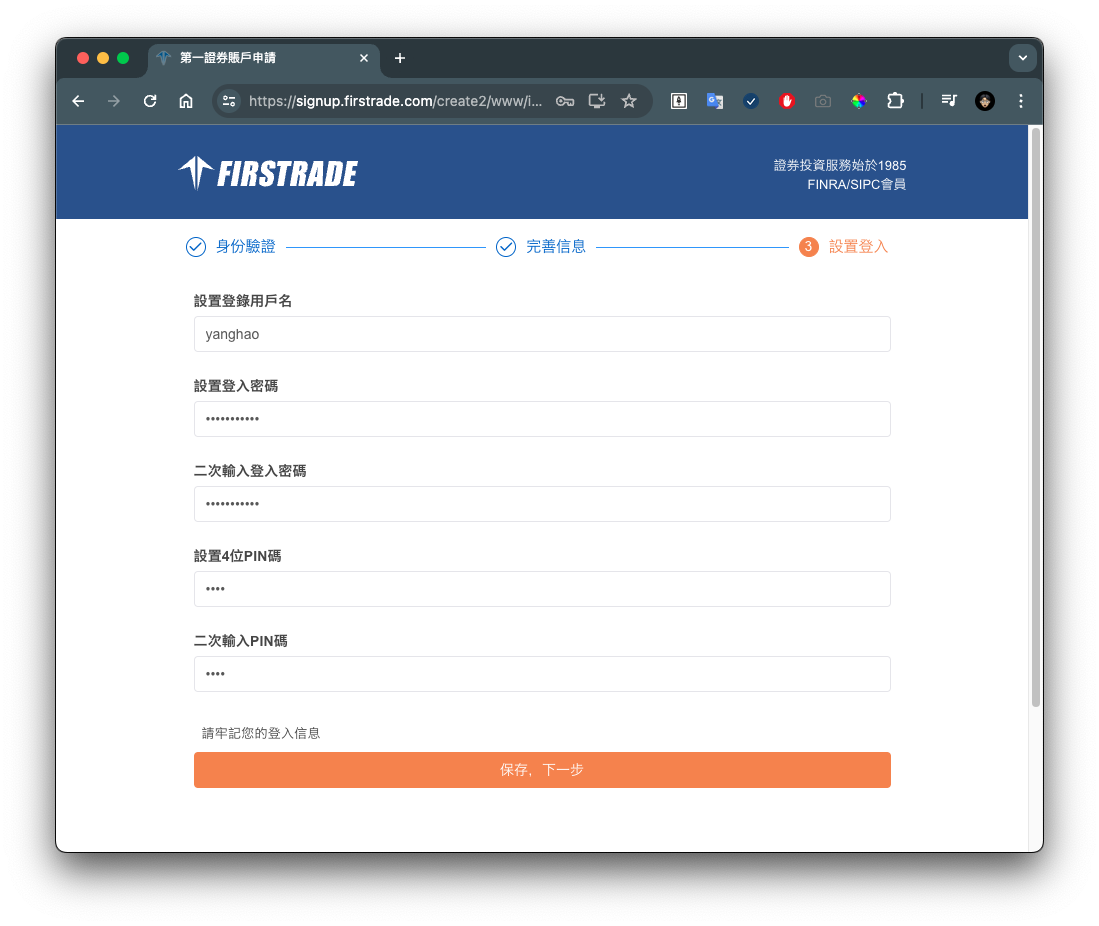Image resolution: width=1099 pixels, height=926 pixels.
Task: Click the 設置4位PIN碼 input field
Action: pos(541,589)
